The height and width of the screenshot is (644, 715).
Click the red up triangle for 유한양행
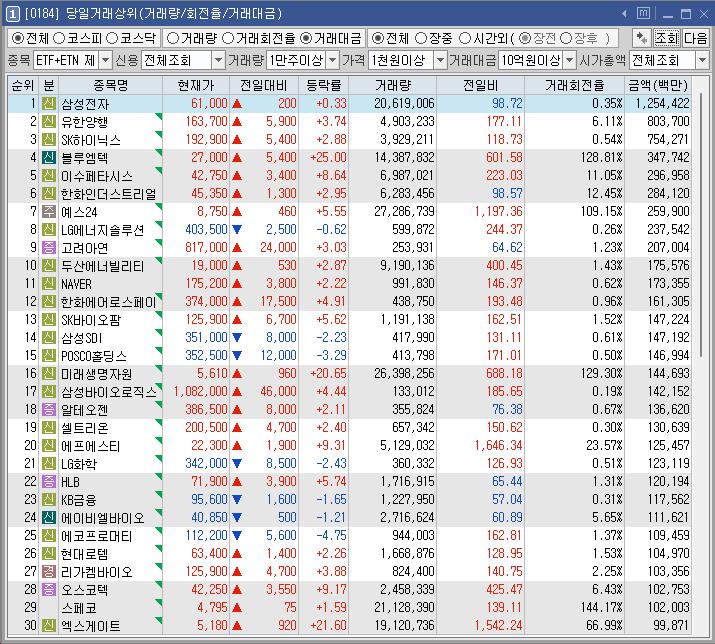coord(237,121)
